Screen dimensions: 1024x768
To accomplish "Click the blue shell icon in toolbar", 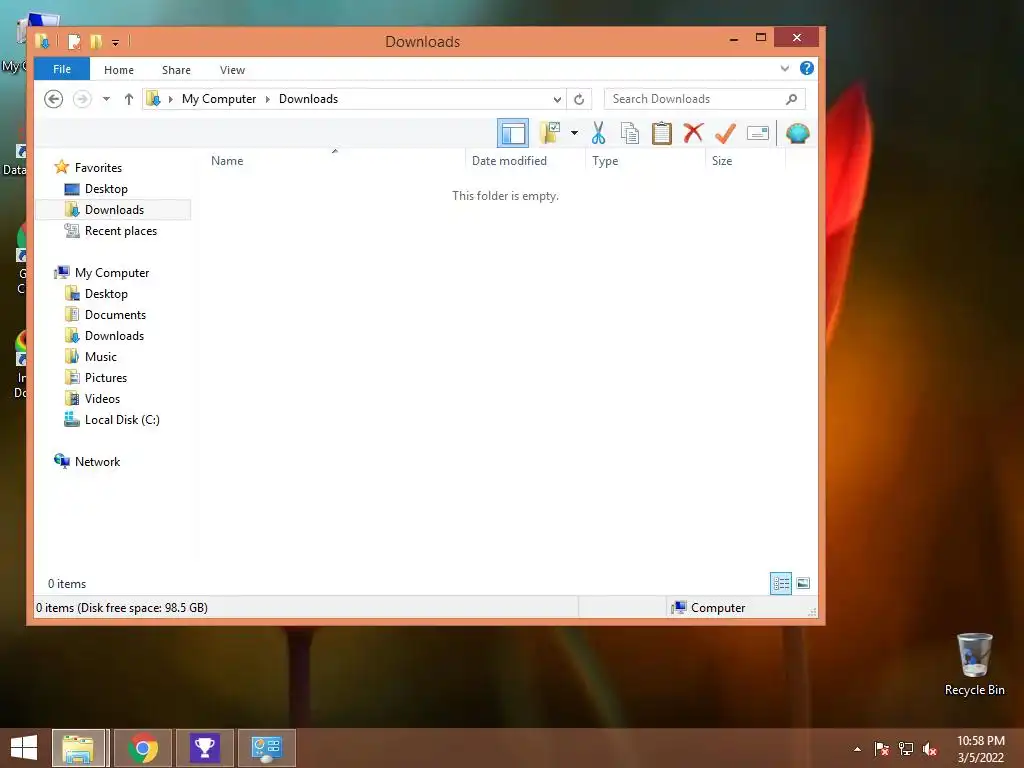I will (x=797, y=133).
